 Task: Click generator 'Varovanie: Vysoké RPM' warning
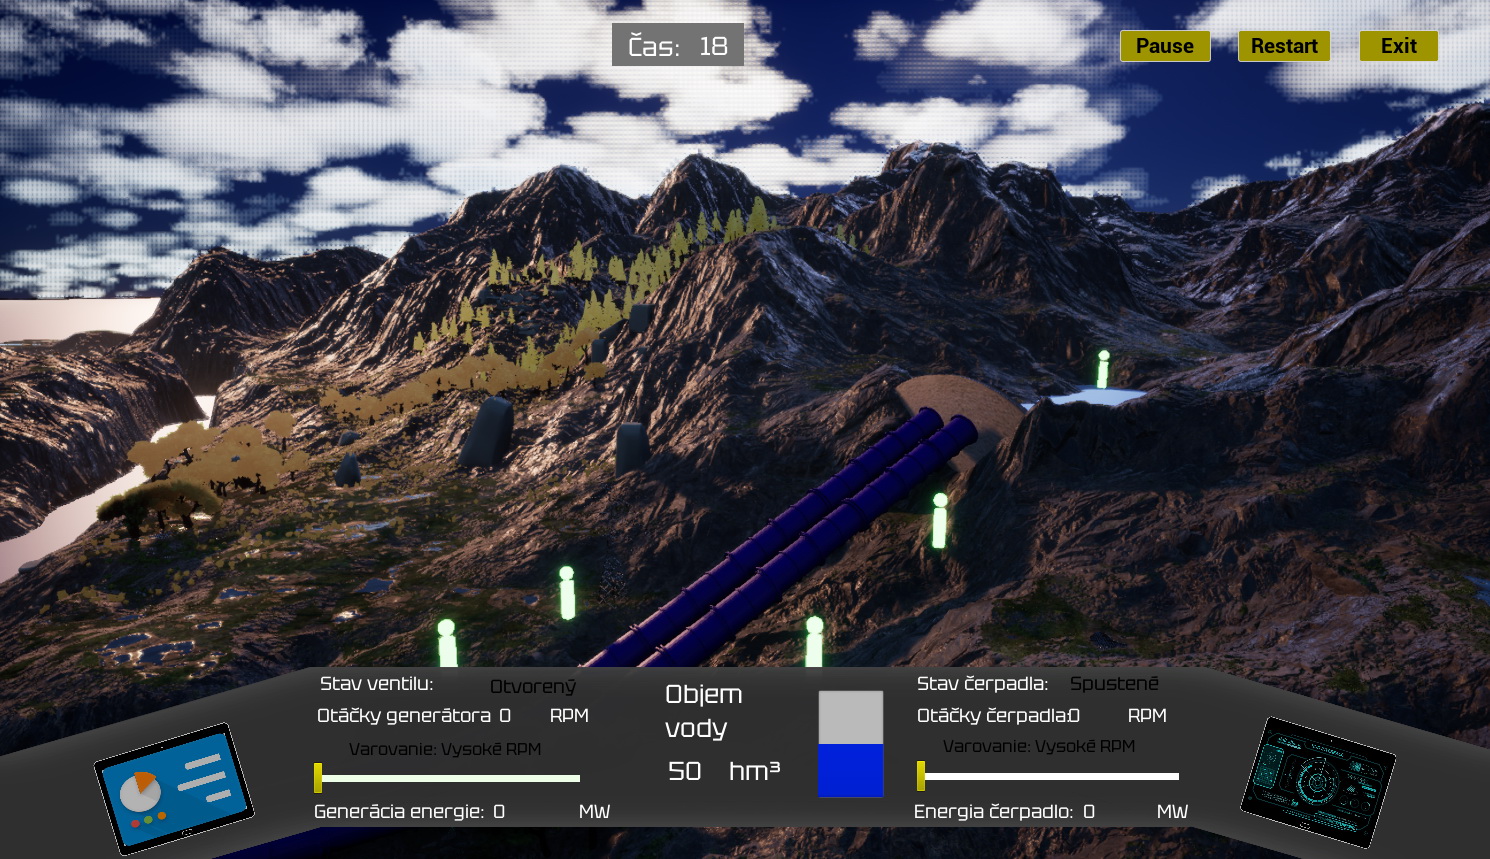445,749
